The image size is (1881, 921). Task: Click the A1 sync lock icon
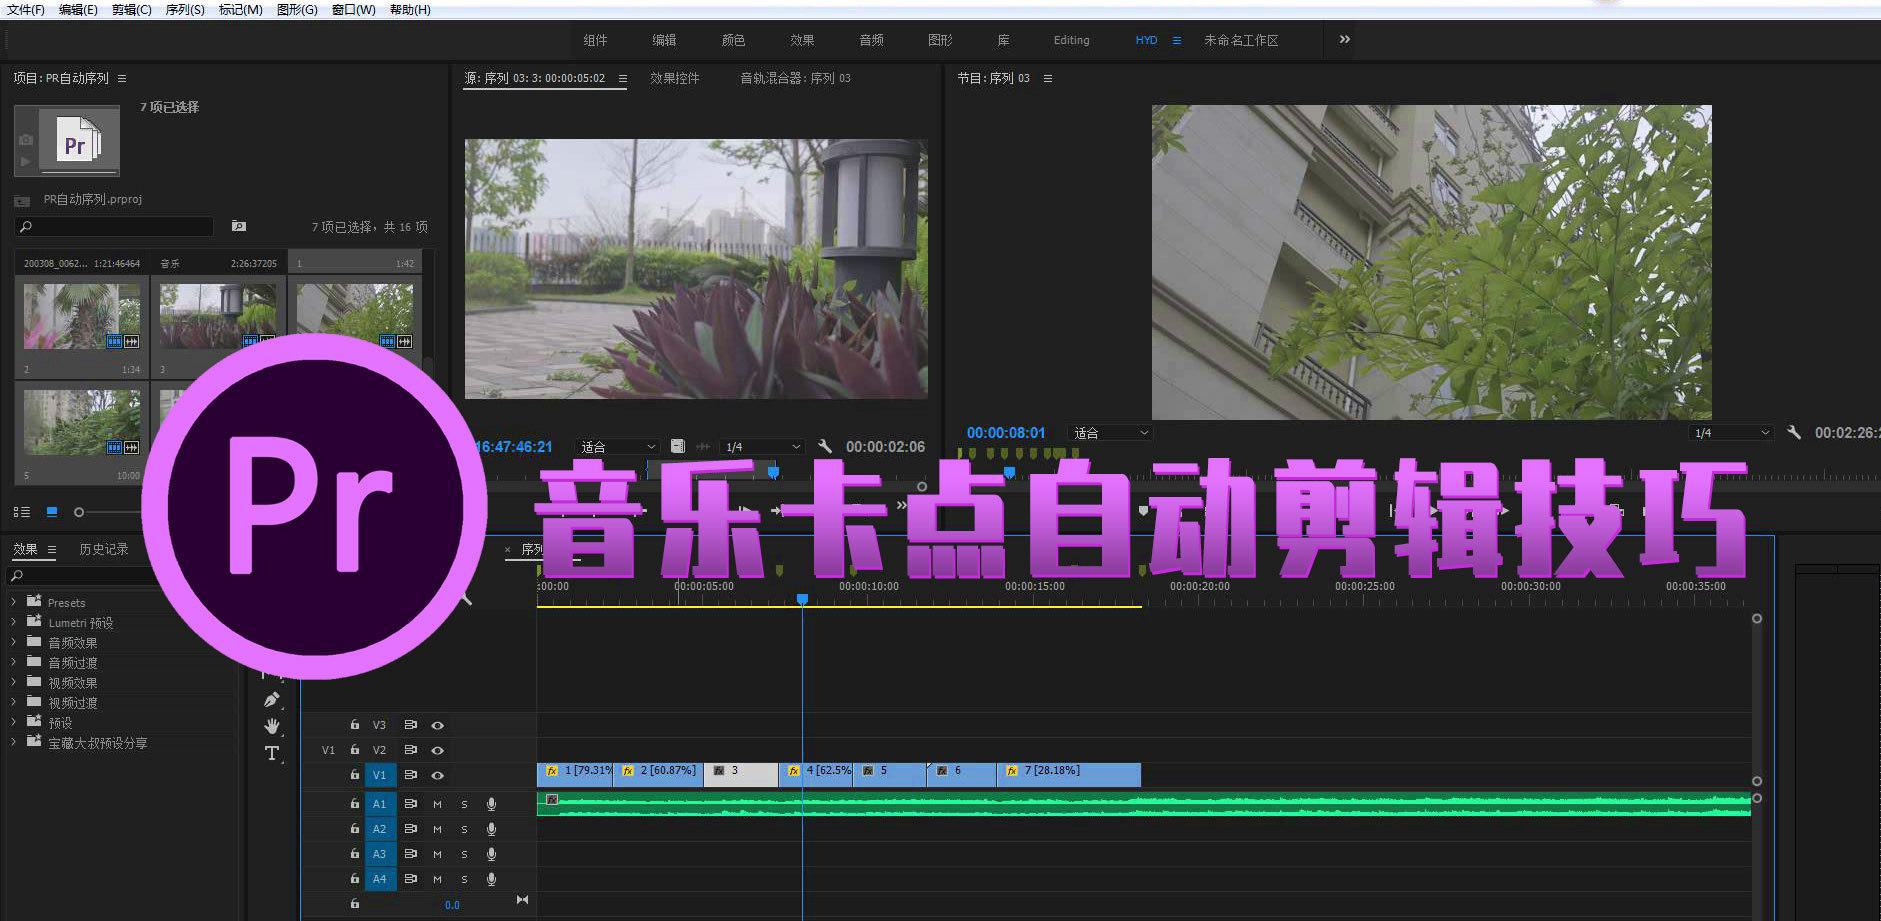(410, 804)
